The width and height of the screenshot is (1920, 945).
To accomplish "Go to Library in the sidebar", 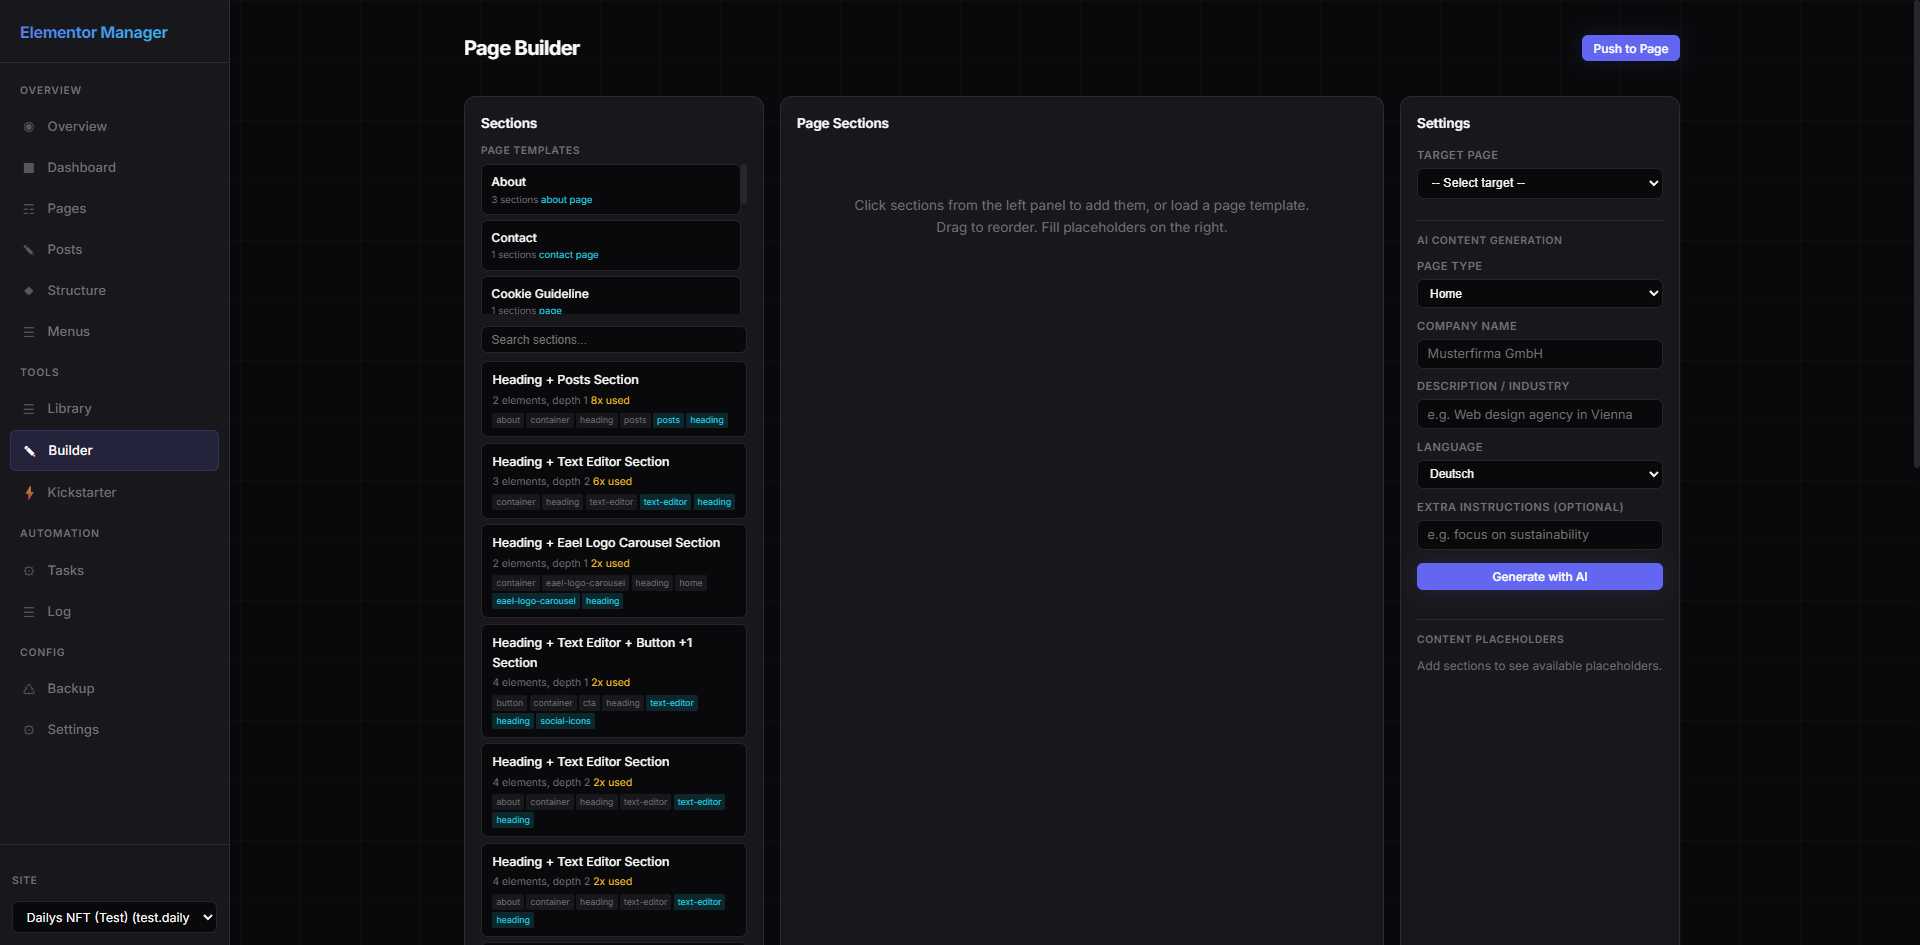I will (x=69, y=409).
